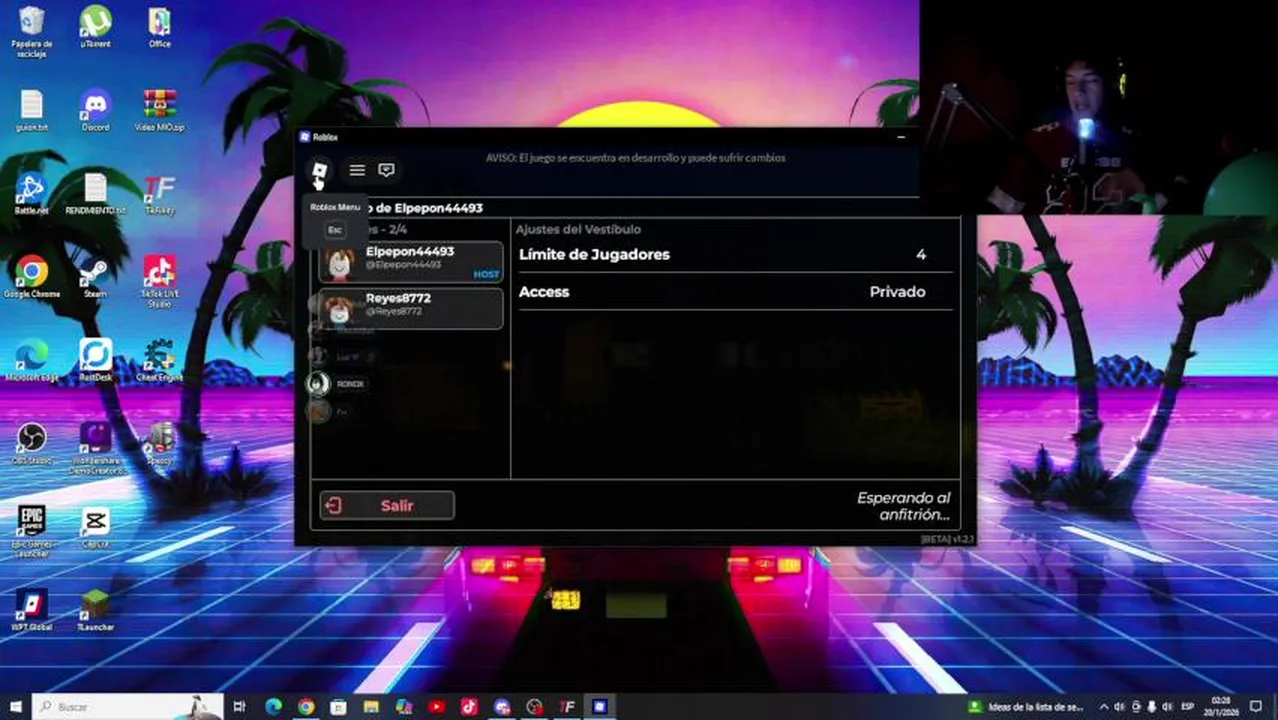Open the Roblox chat bubble icon
The image size is (1278, 720).
pos(387,170)
